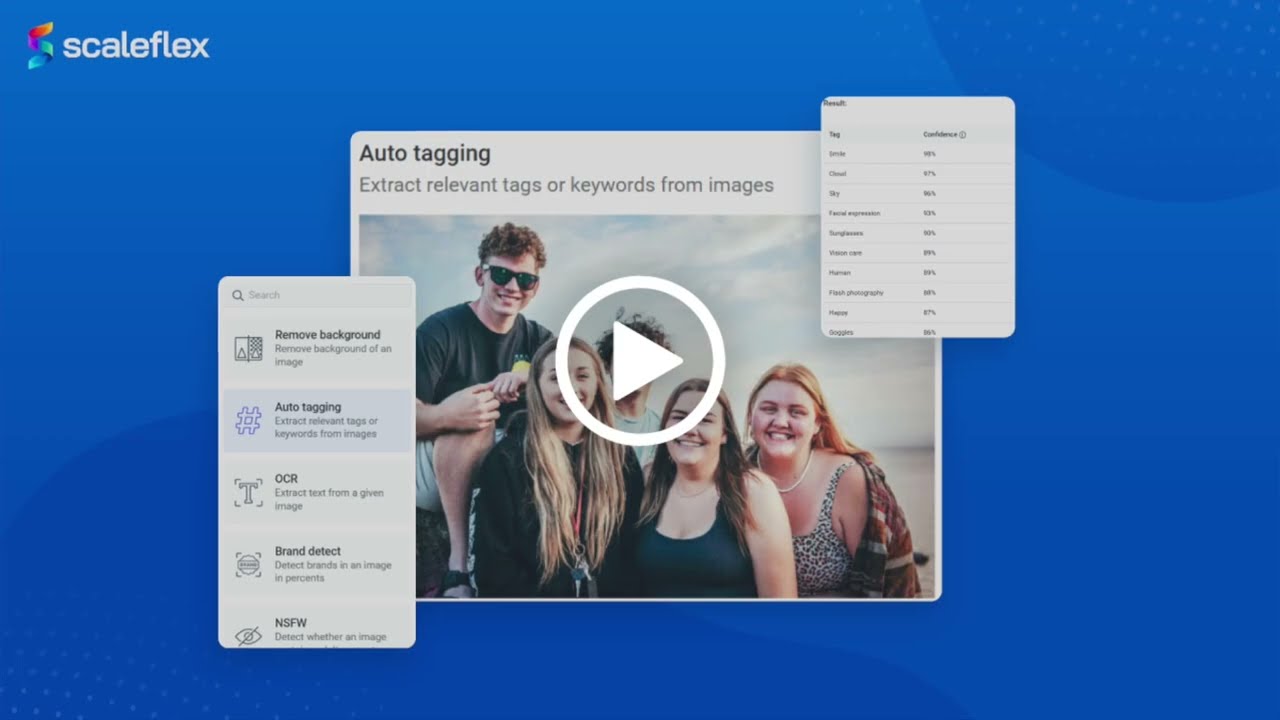Click the 'Extract text from a given image' description

[x=329, y=499]
